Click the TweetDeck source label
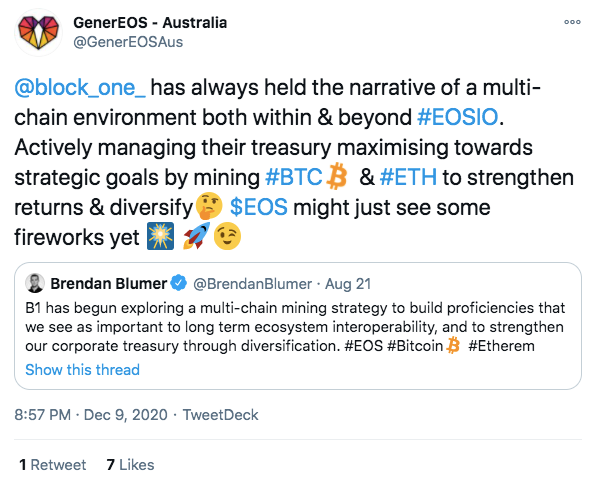The image size is (590, 486). tap(220, 415)
